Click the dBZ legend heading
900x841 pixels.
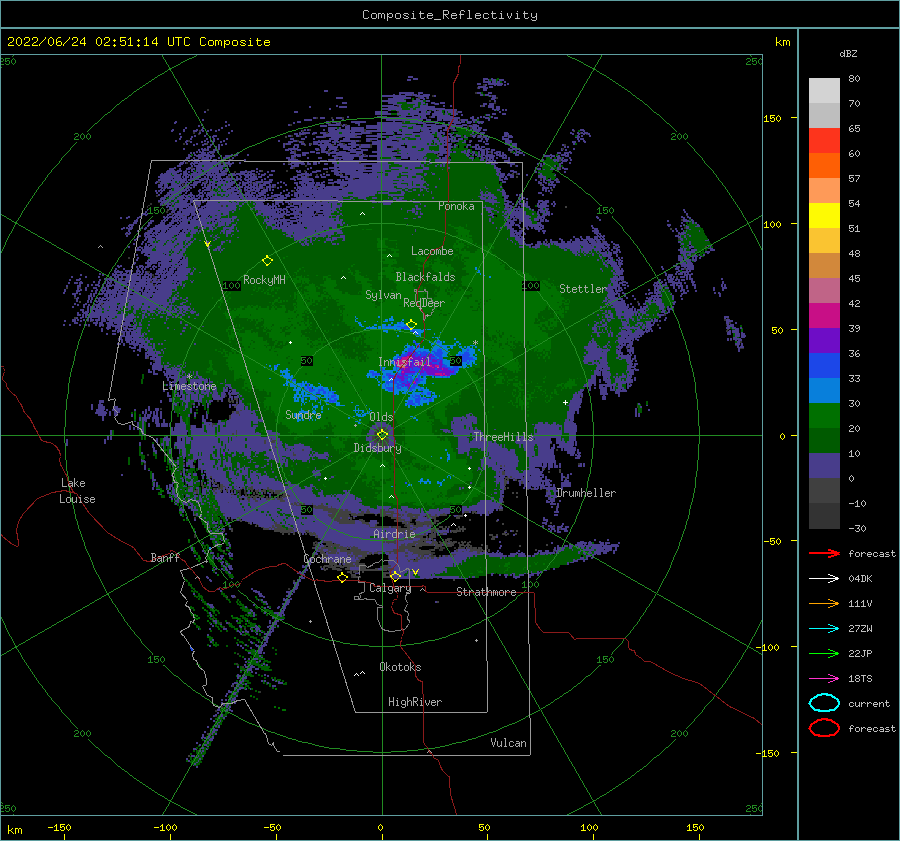[x=848, y=53]
